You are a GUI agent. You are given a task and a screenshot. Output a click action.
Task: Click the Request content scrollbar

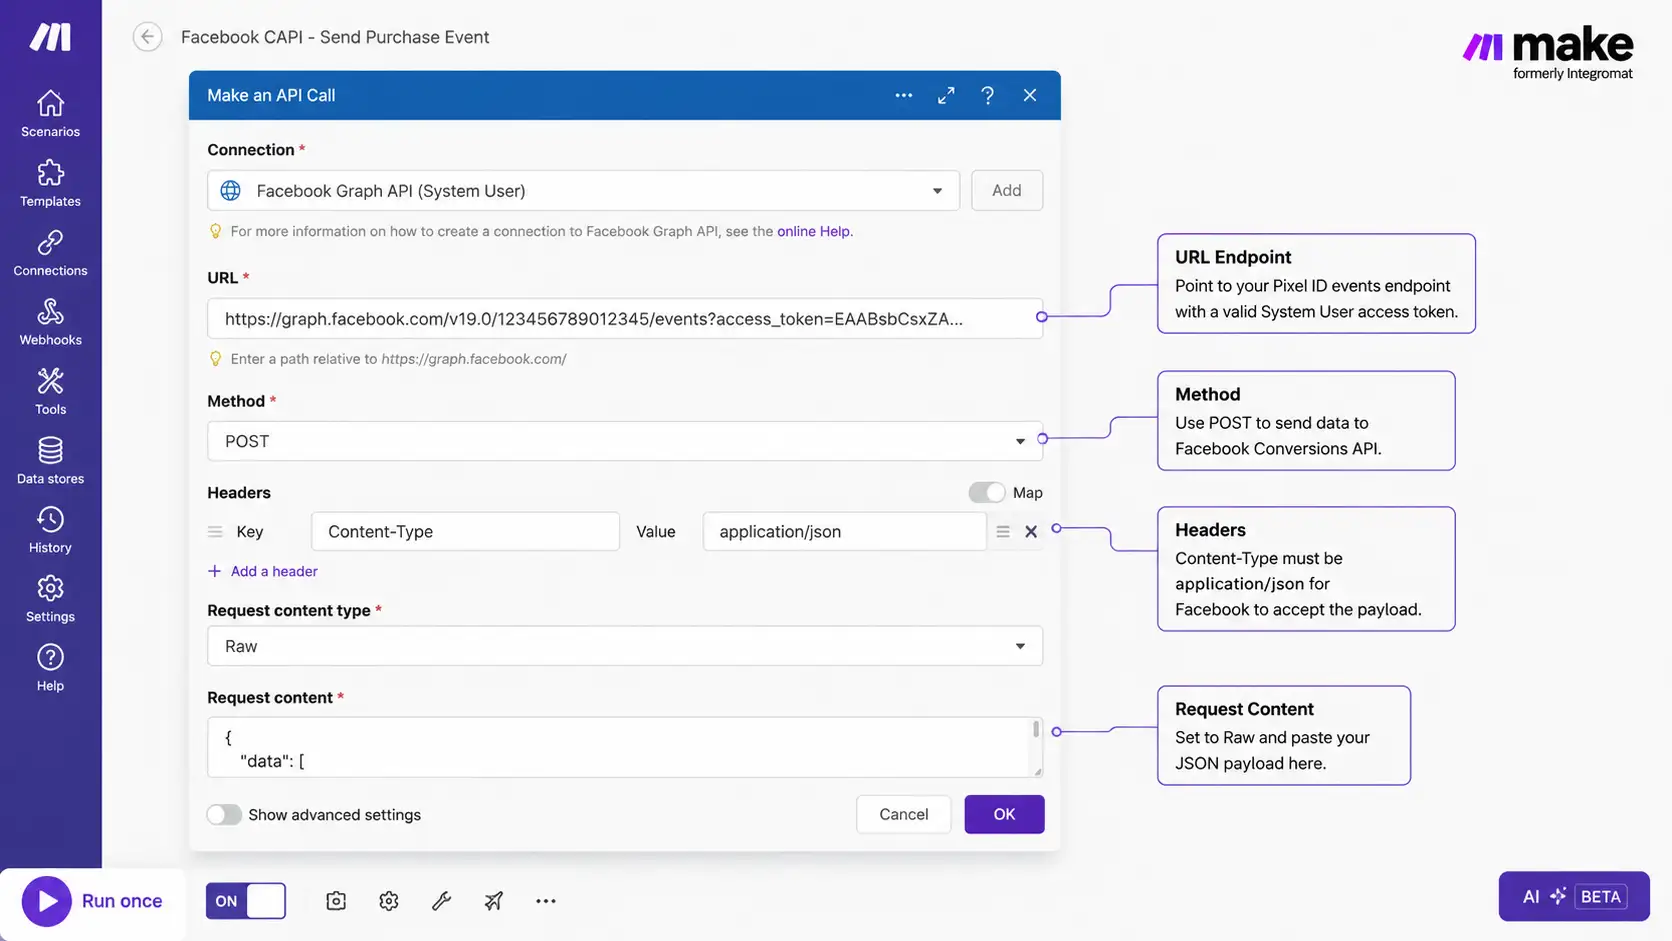[x=1036, y=730]
